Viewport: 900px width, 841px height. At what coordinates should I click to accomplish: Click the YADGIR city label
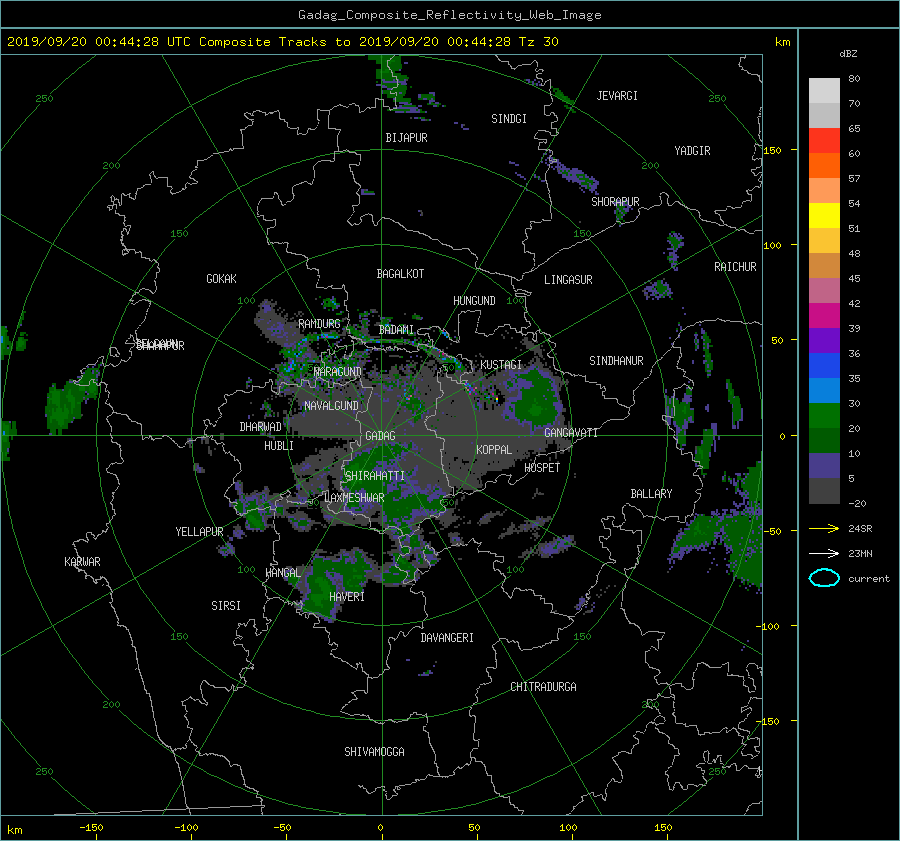[692, 151]
